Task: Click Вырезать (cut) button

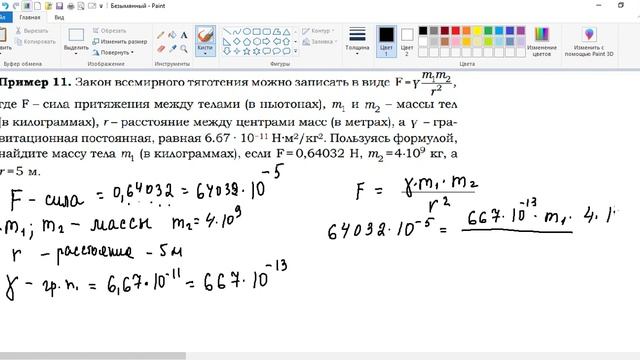Action: 32,31
